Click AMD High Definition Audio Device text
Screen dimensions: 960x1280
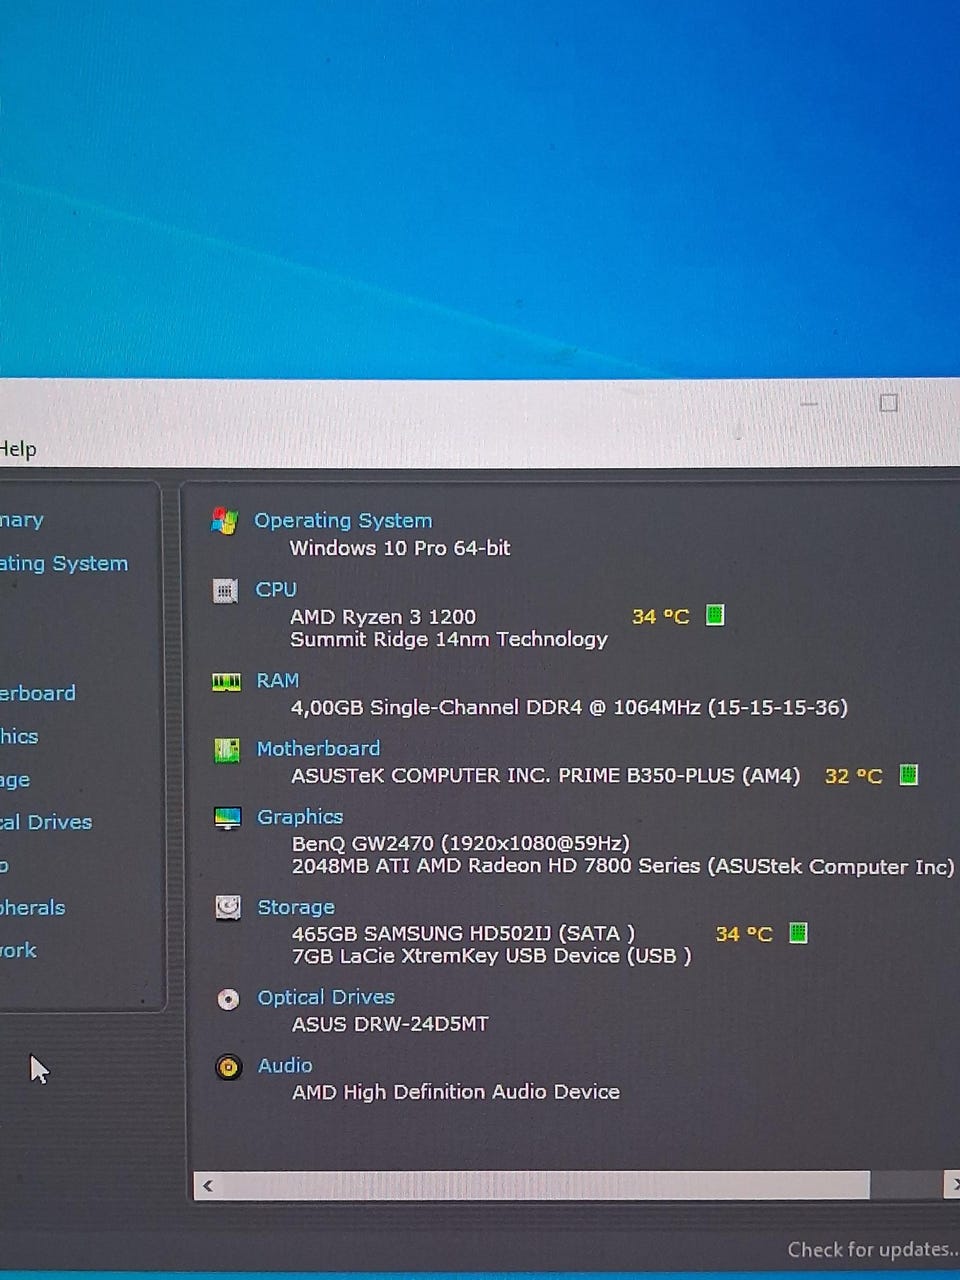click(456, 1092)
